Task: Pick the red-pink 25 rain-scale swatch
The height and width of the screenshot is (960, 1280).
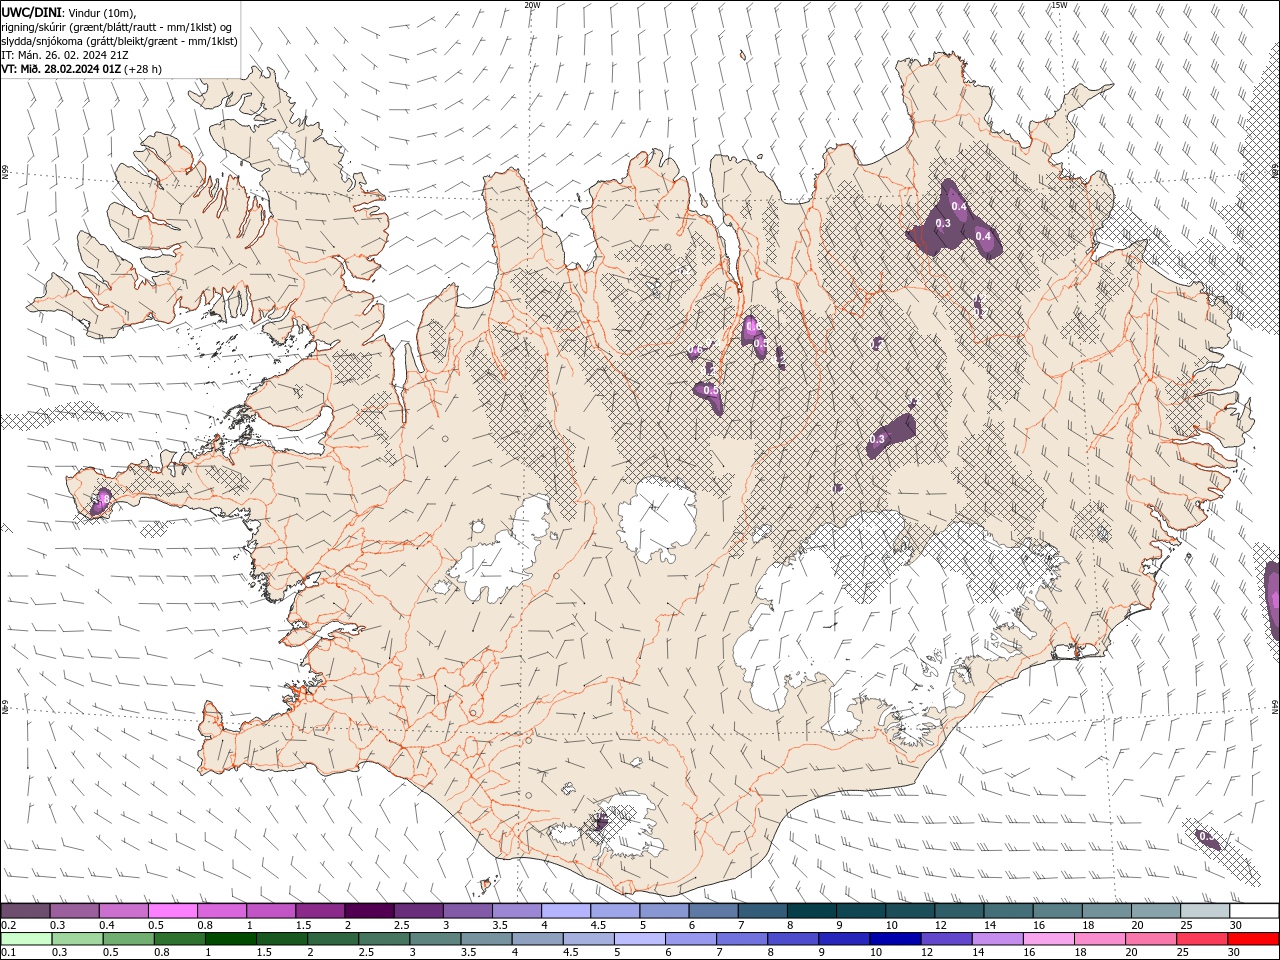Action: click(1203, 939)
